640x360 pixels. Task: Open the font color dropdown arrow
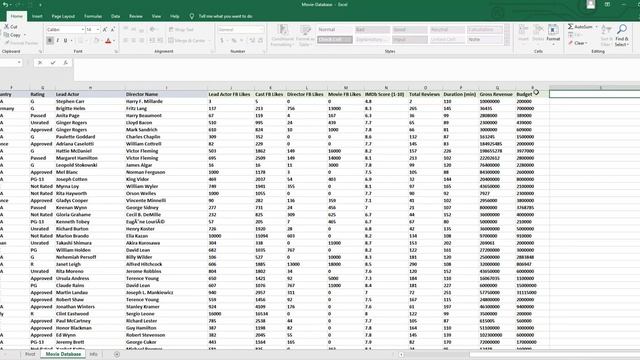[x=114, y=41]
